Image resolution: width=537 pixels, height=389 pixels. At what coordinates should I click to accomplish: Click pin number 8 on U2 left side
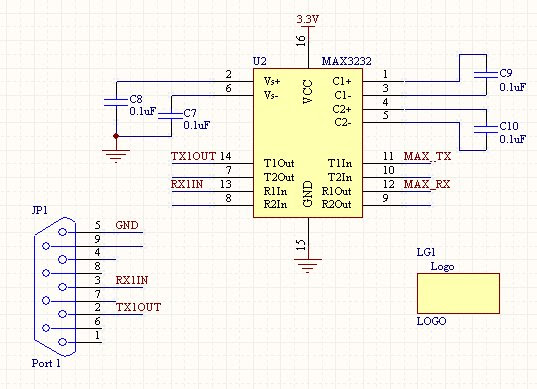coord(228,198)
